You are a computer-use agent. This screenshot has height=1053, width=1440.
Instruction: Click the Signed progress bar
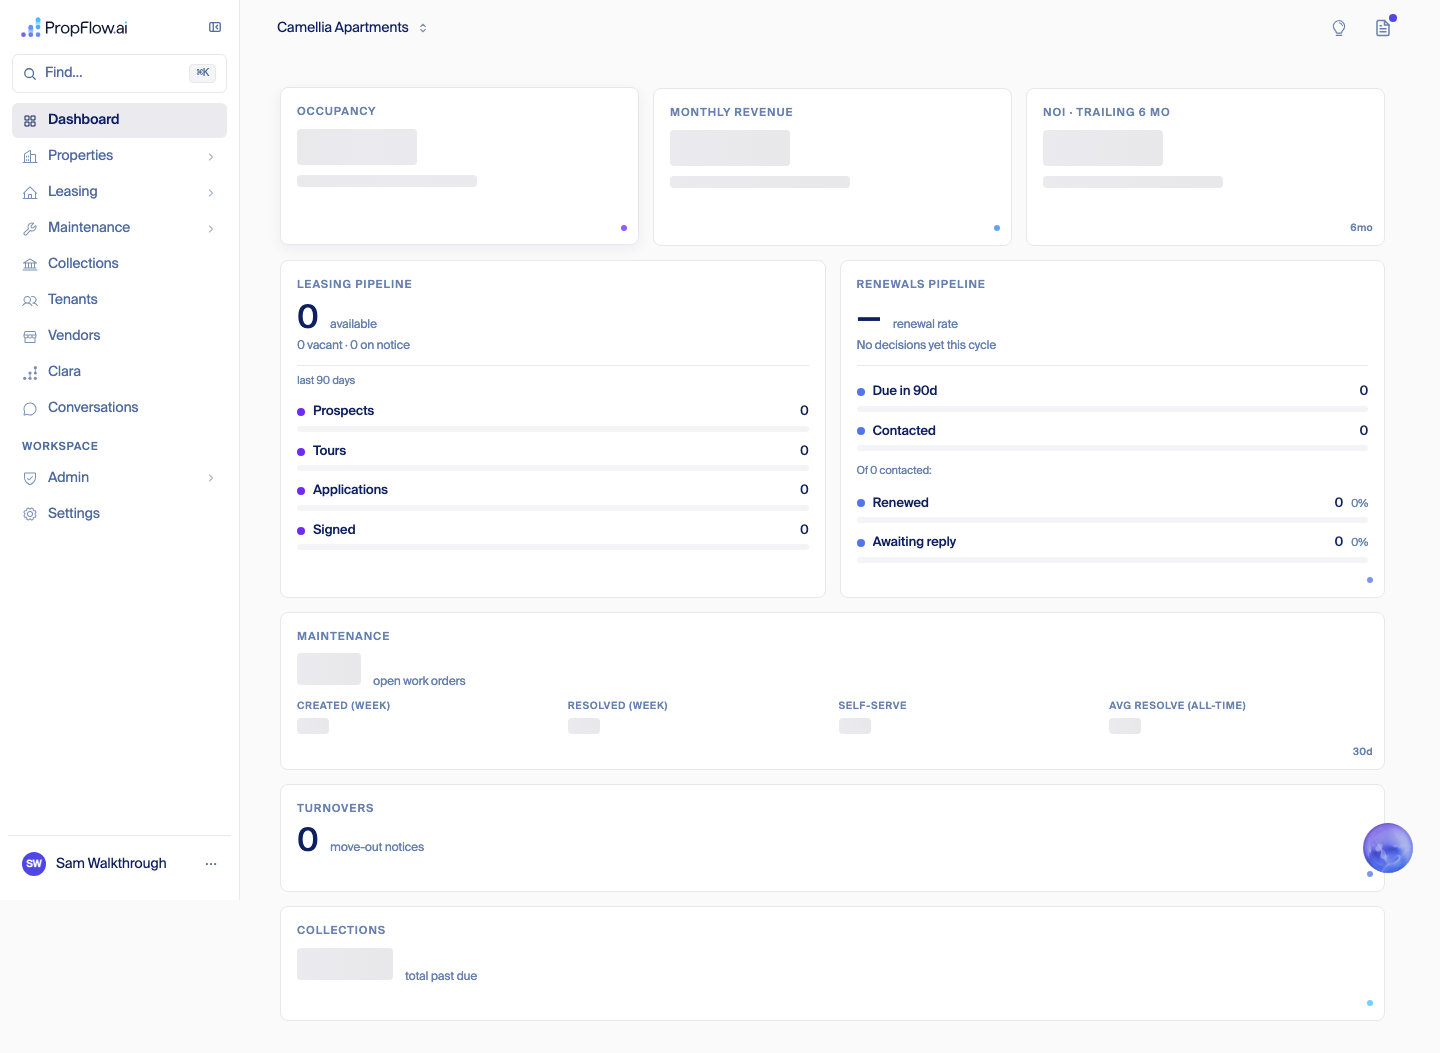coord(553,547)
